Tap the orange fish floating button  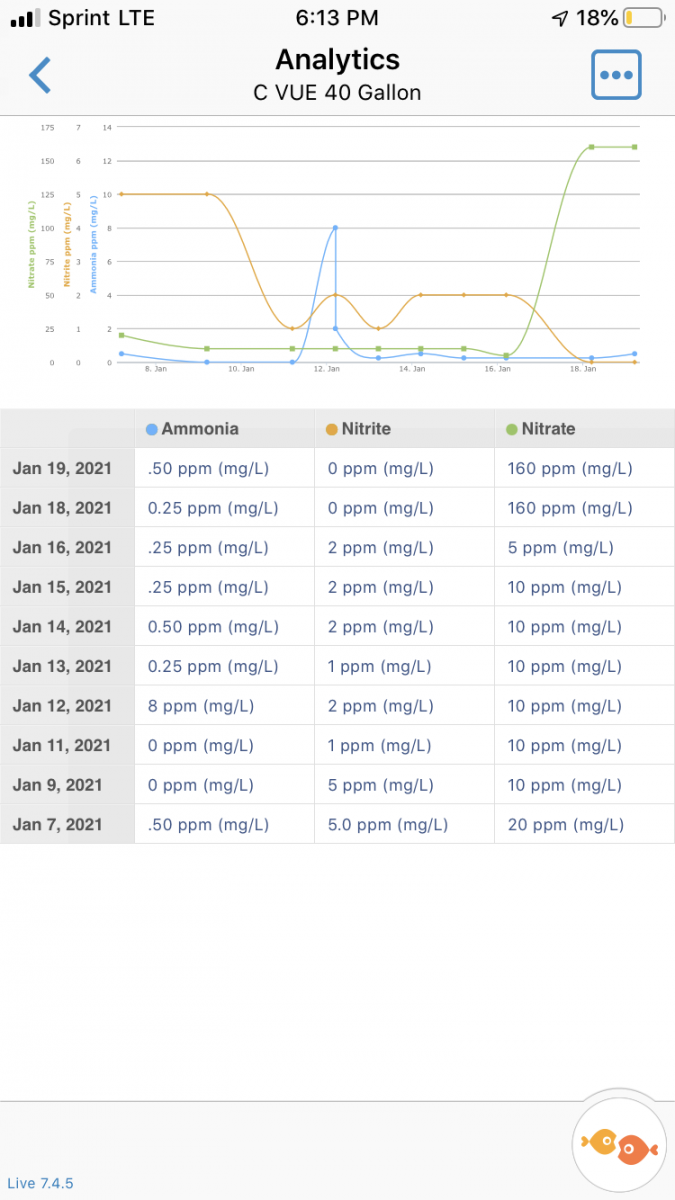[620, 1144]
